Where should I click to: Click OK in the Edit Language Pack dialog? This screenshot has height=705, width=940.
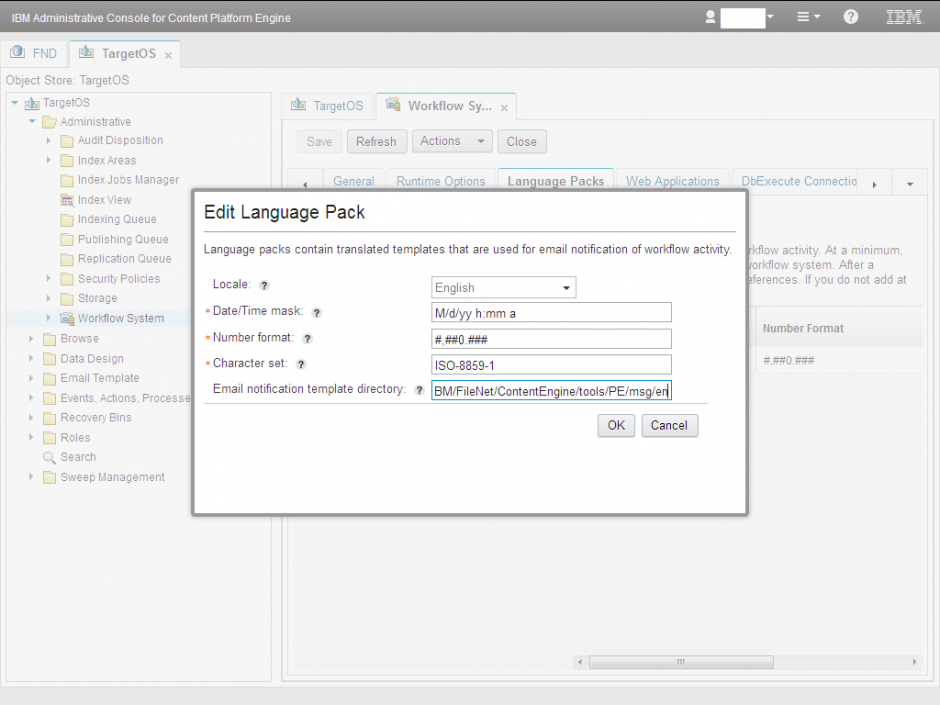click(615, 424)
